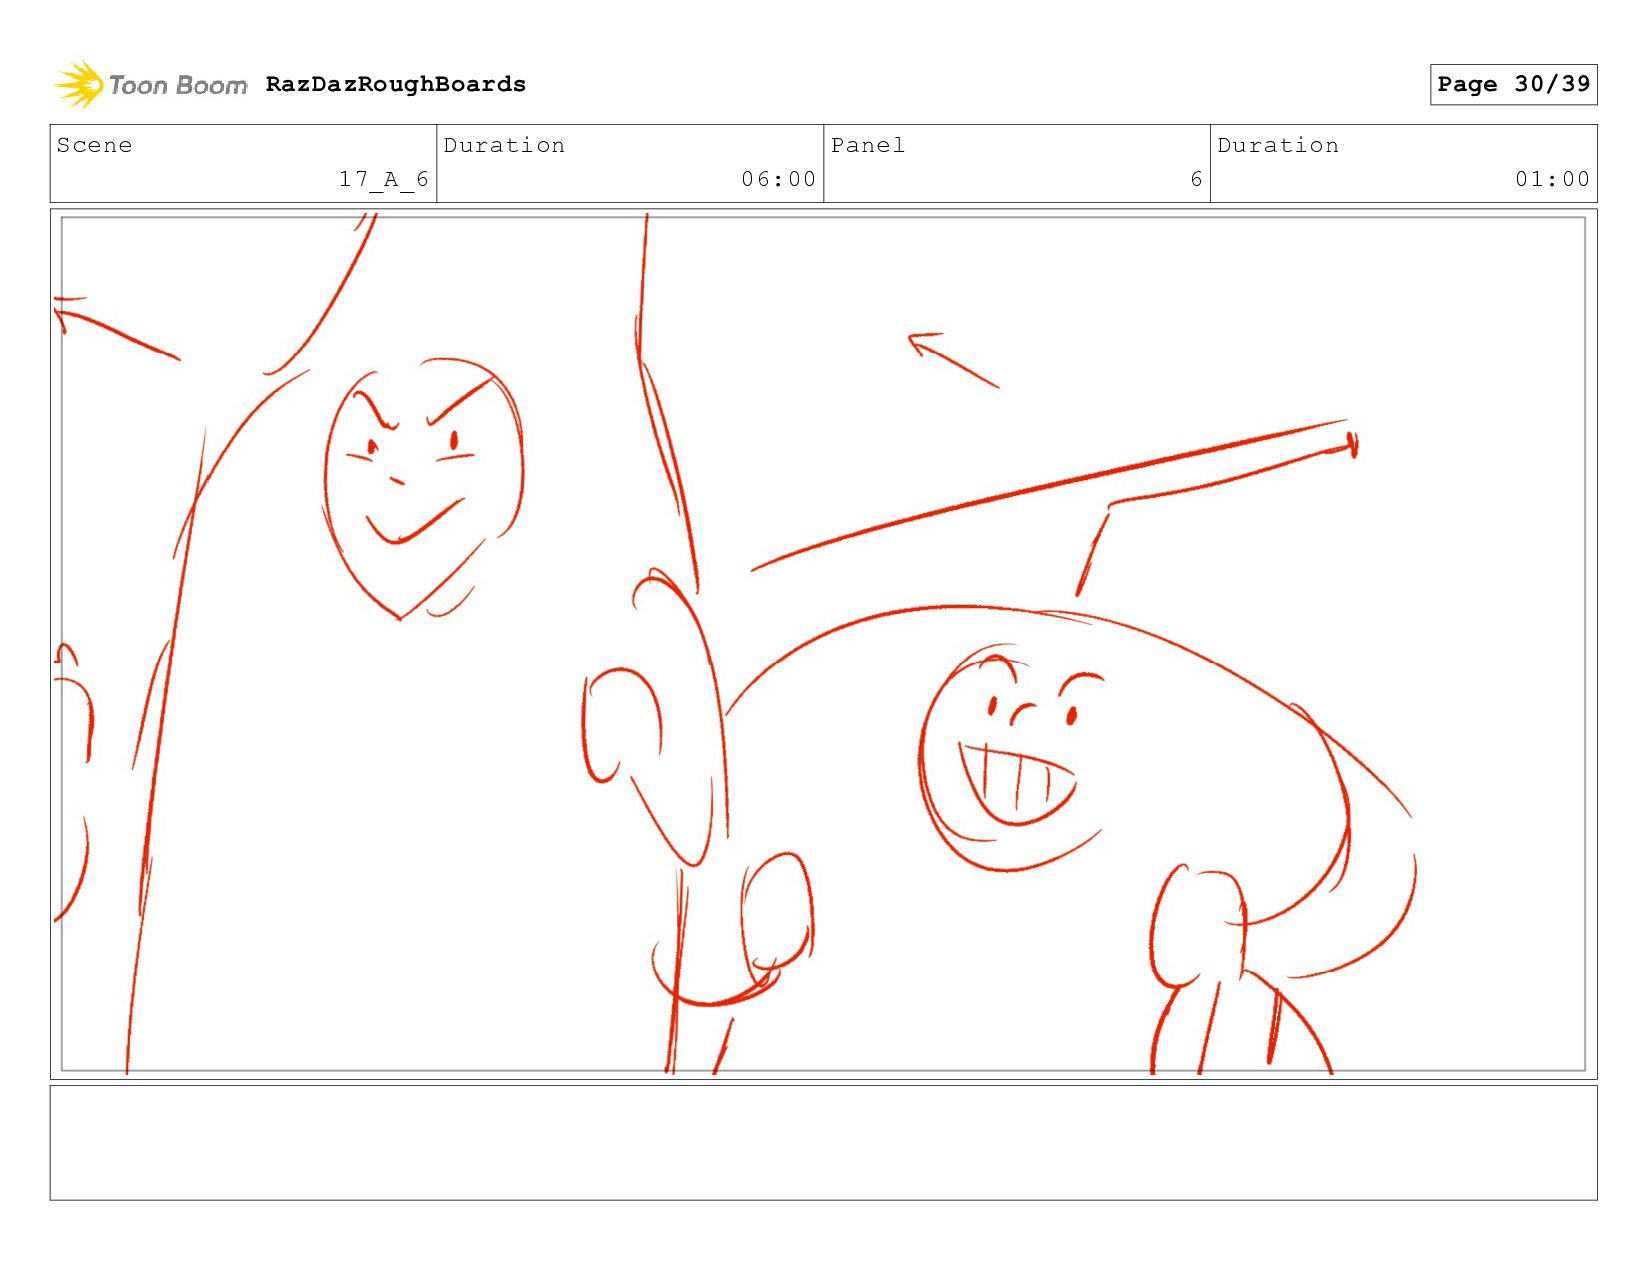
Task: Click the Page 30/39 indicator
Action: 1513,84
